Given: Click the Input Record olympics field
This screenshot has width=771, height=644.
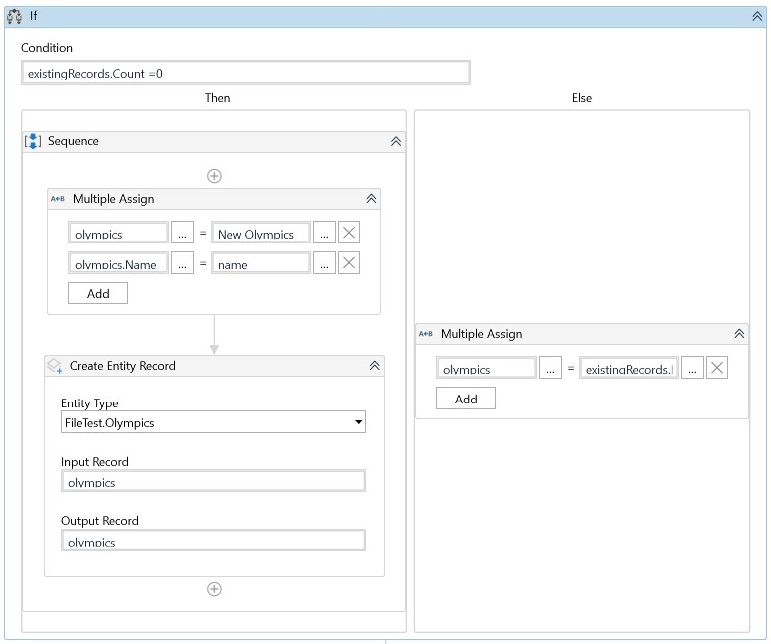Looking at the screenshot, I should 213,481.
